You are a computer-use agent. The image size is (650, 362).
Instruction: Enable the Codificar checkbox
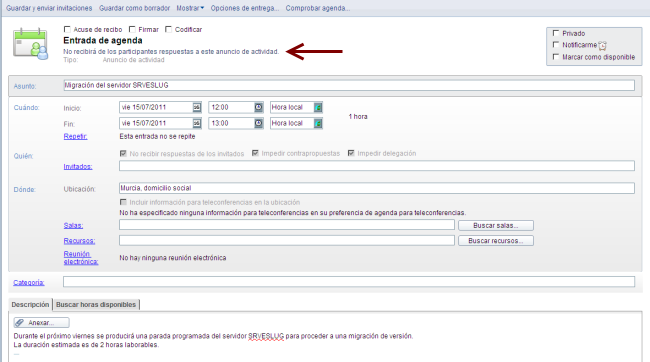tap(168, 29)
